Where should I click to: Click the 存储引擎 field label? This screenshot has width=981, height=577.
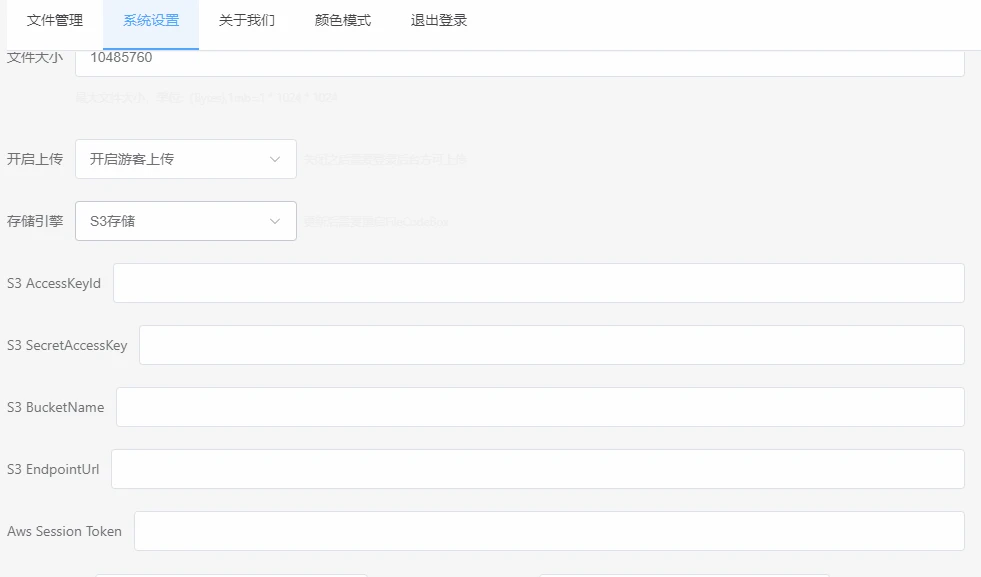pos(35,221)
